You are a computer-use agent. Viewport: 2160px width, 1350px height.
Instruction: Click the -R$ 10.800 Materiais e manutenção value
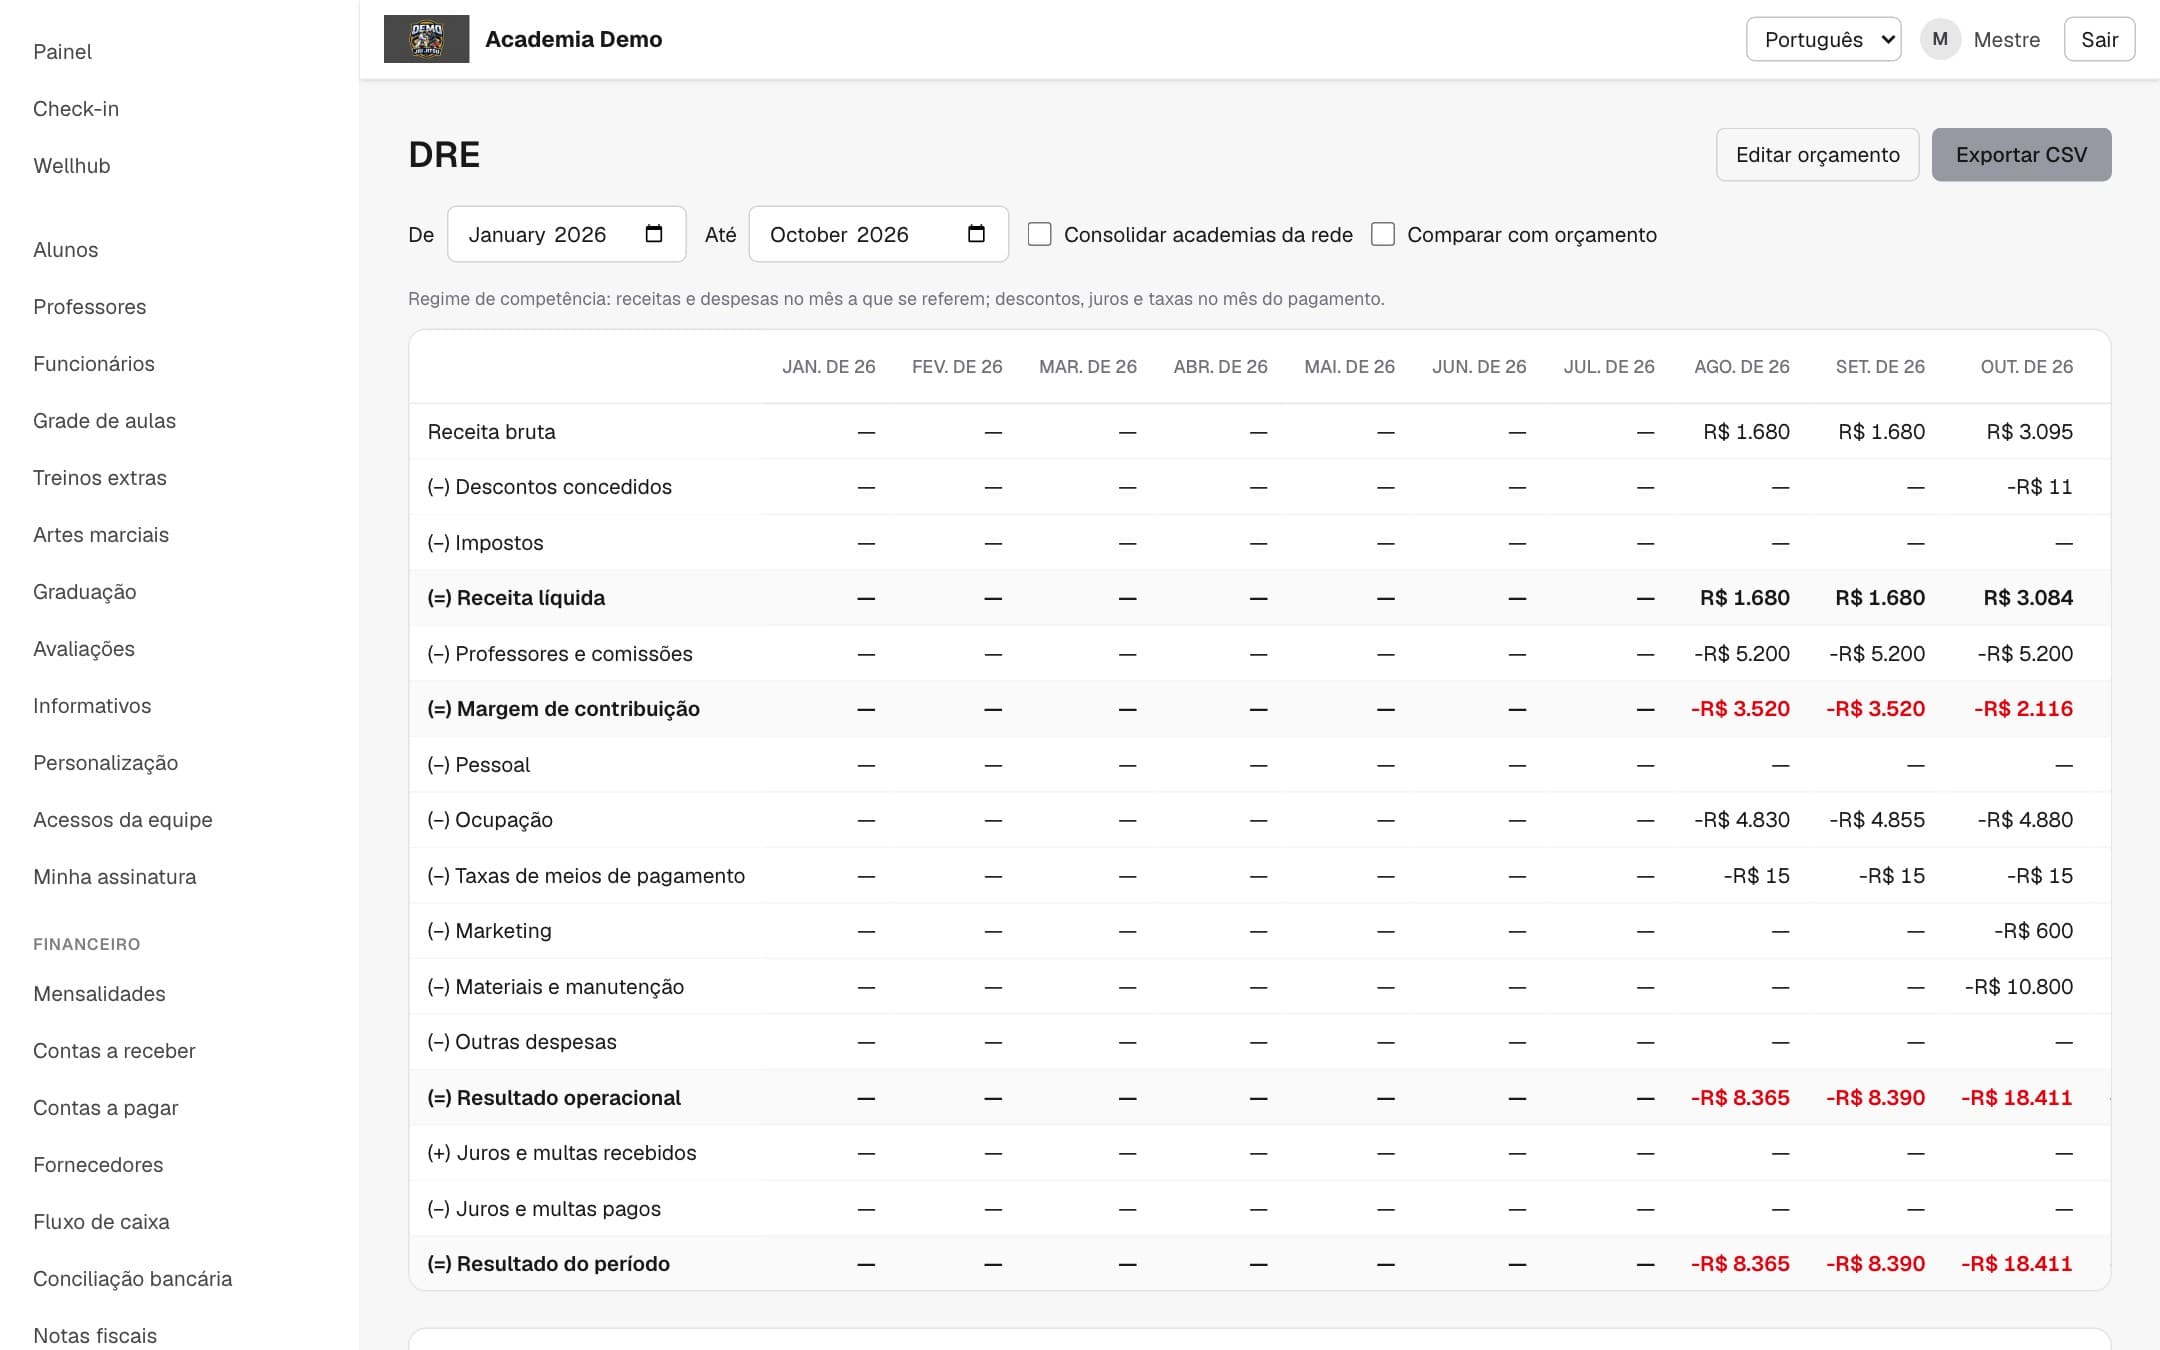click(x=2018, y=987)
